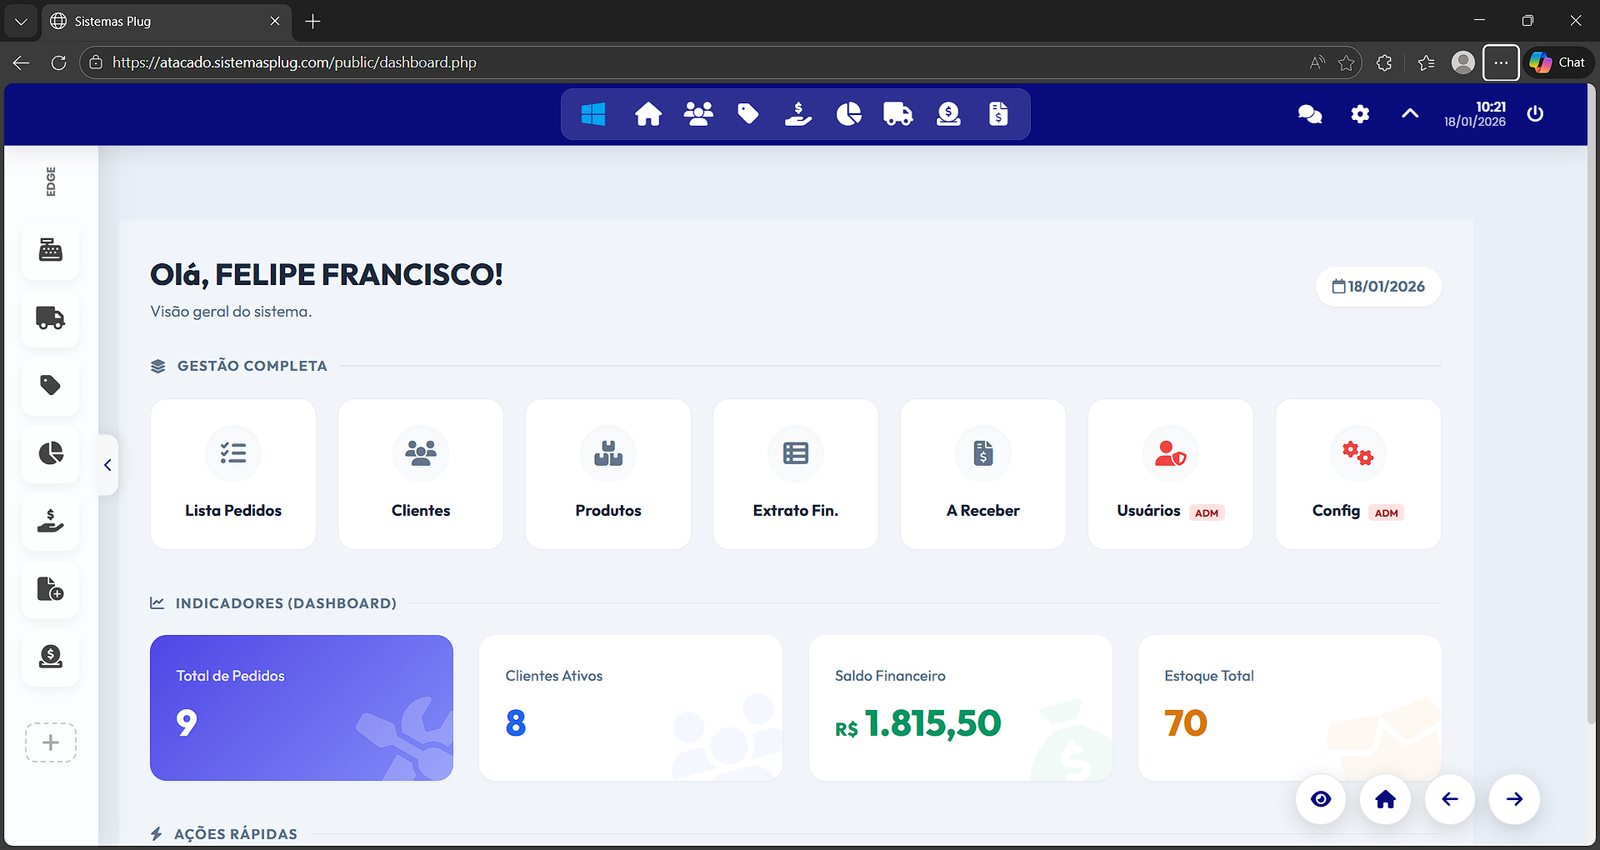The height and width of the screenshot is (850, 1600).
Task: Click the Total de Pedidos indicator card
Action: coord(301,708)
